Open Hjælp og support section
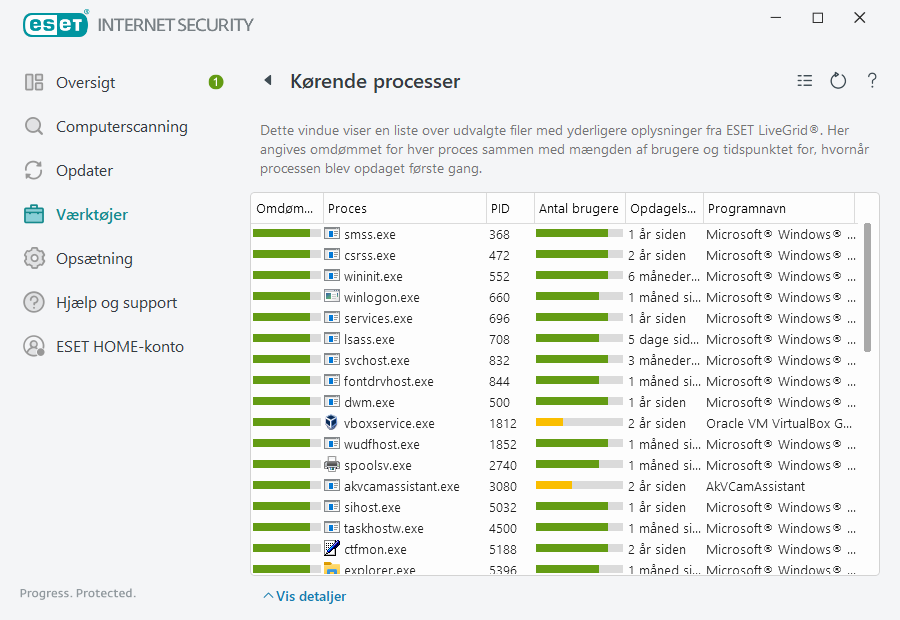This screenshot has height=620, width=900. (116, 303)
